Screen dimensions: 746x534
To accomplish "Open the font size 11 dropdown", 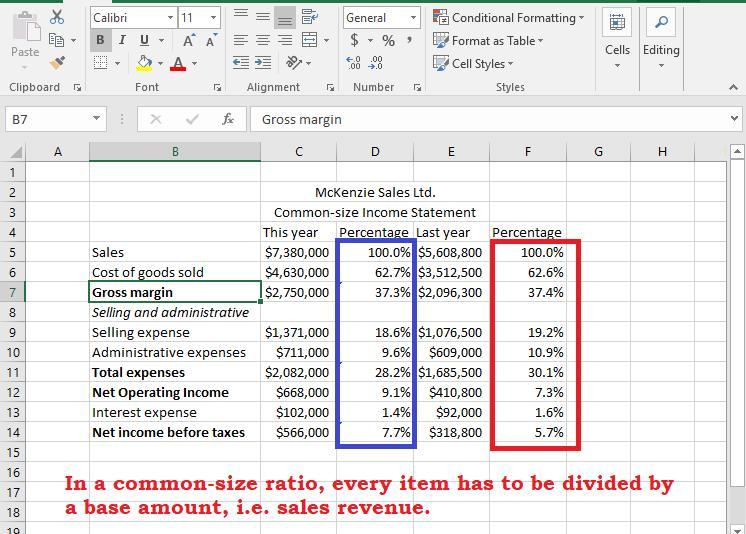I will tap(214, 18).
